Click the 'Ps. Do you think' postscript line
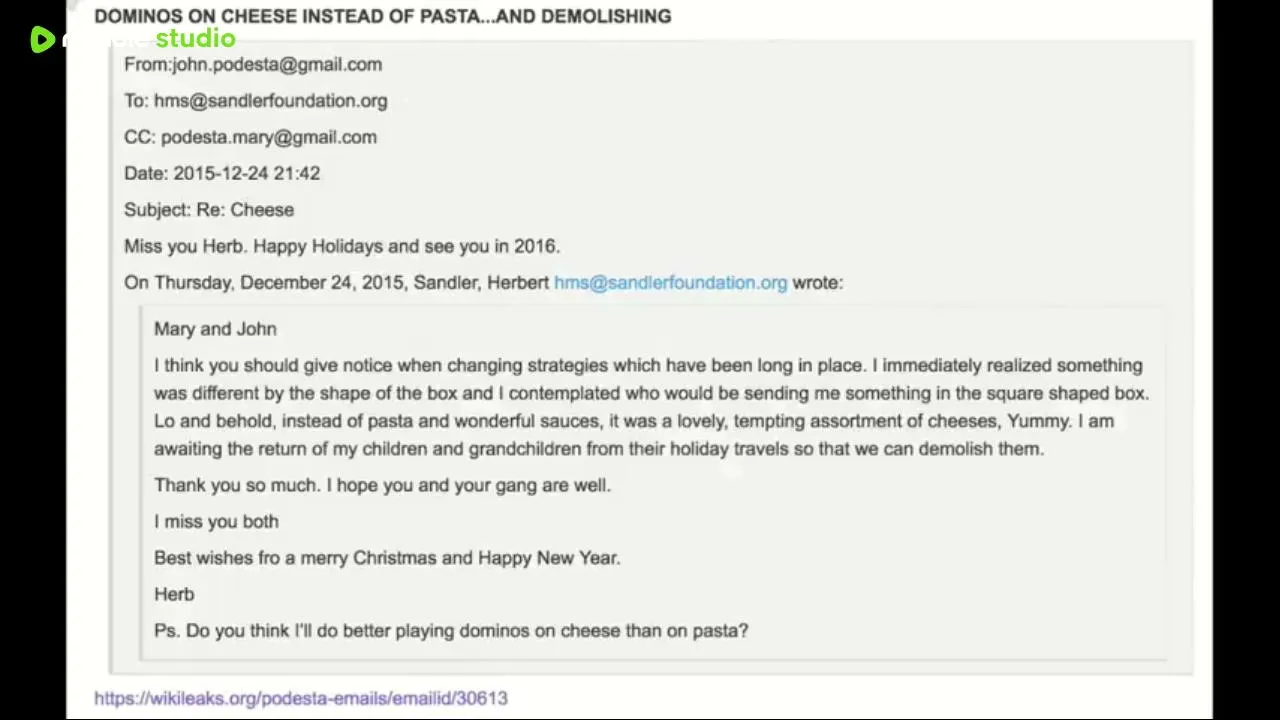 [x=451, y=630]
